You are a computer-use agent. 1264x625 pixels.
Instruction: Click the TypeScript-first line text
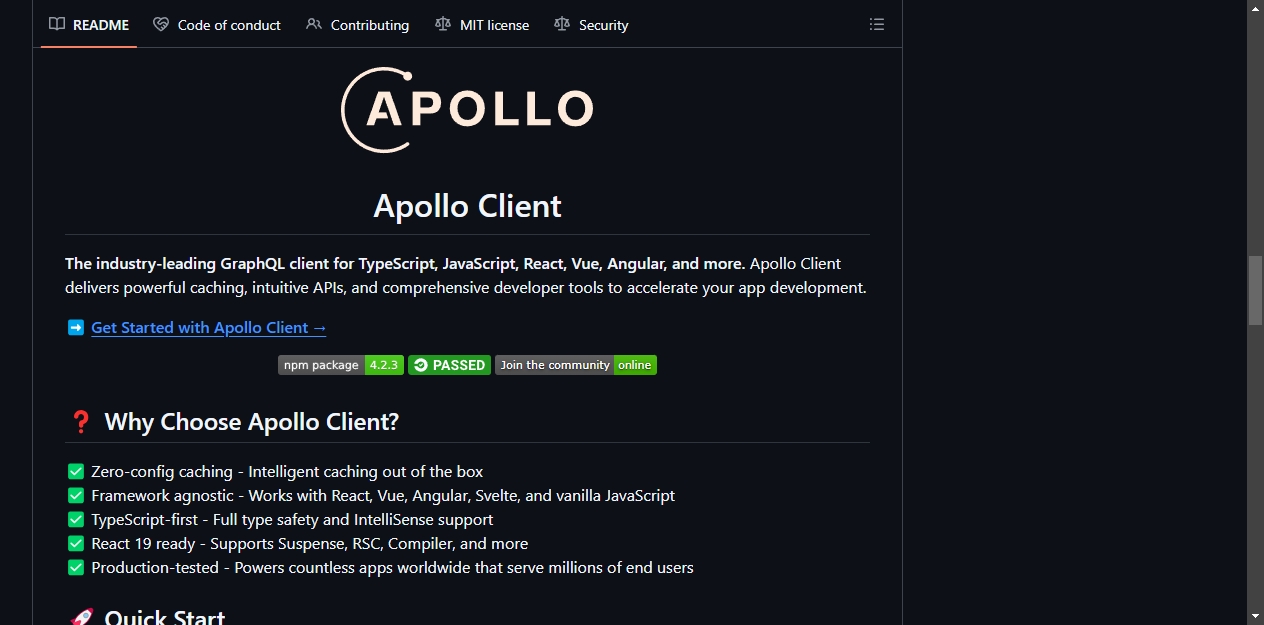(x=292, y=519)
